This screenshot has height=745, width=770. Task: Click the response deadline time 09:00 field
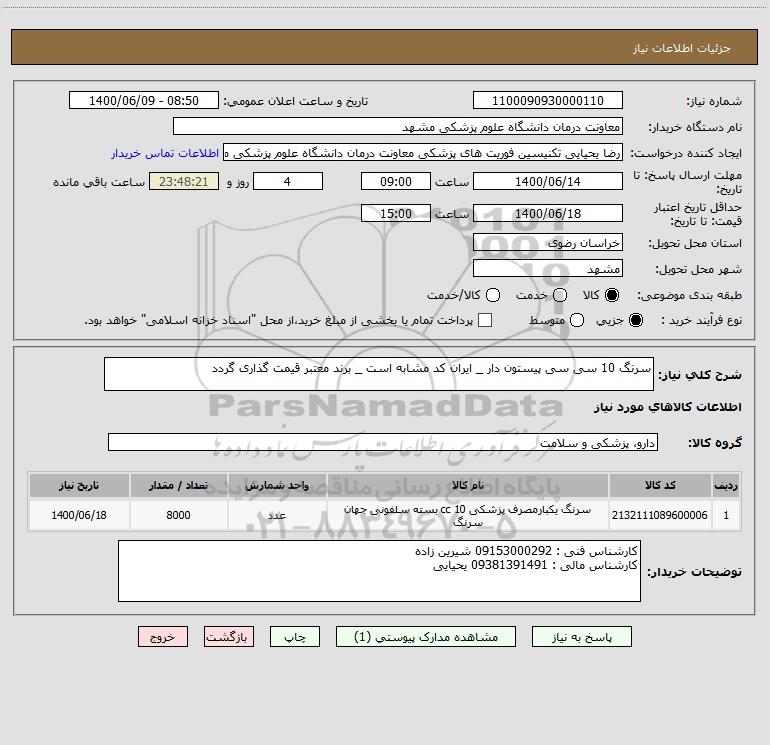tap(396, 181)
